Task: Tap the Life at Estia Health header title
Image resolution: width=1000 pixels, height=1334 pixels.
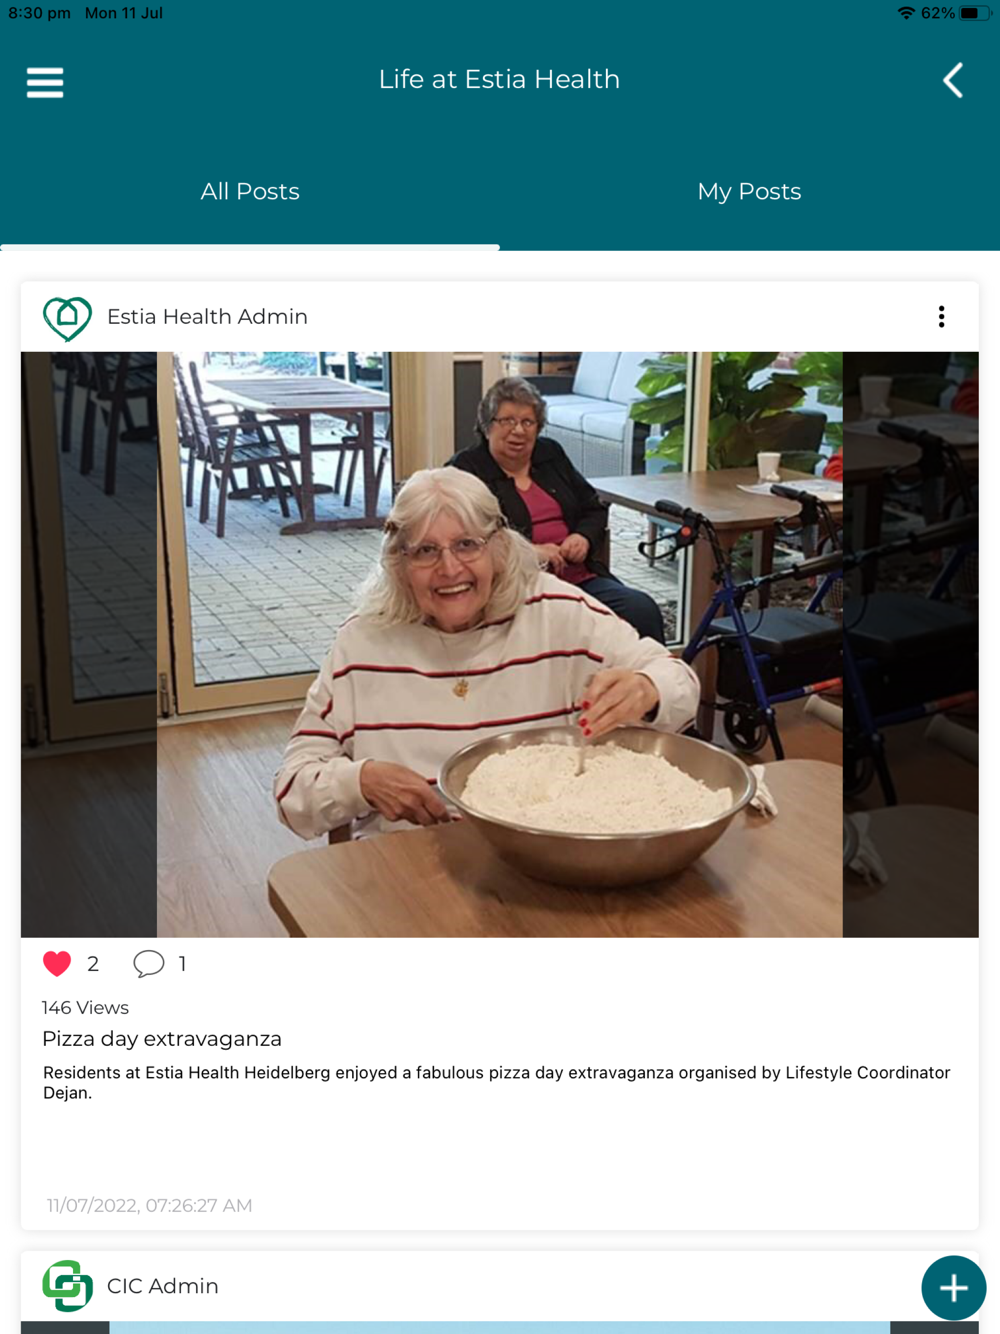Action: (499, 79)
